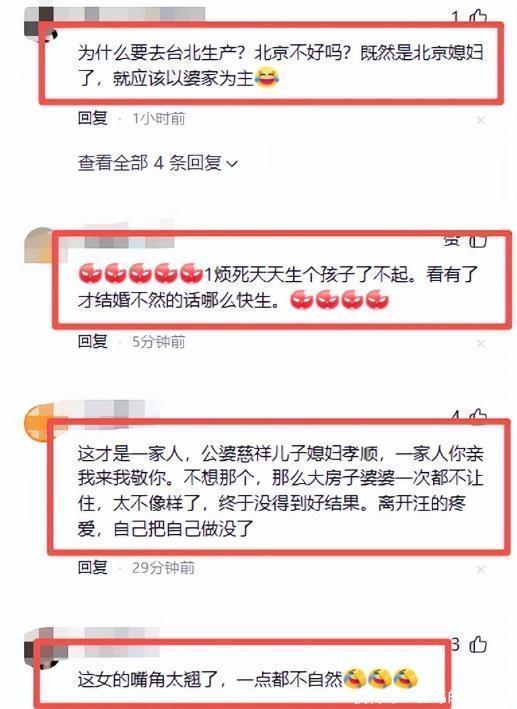This screenshot has height=709, width=517.
Task: Open the first commenter's avatar
Action: point(40,24)
